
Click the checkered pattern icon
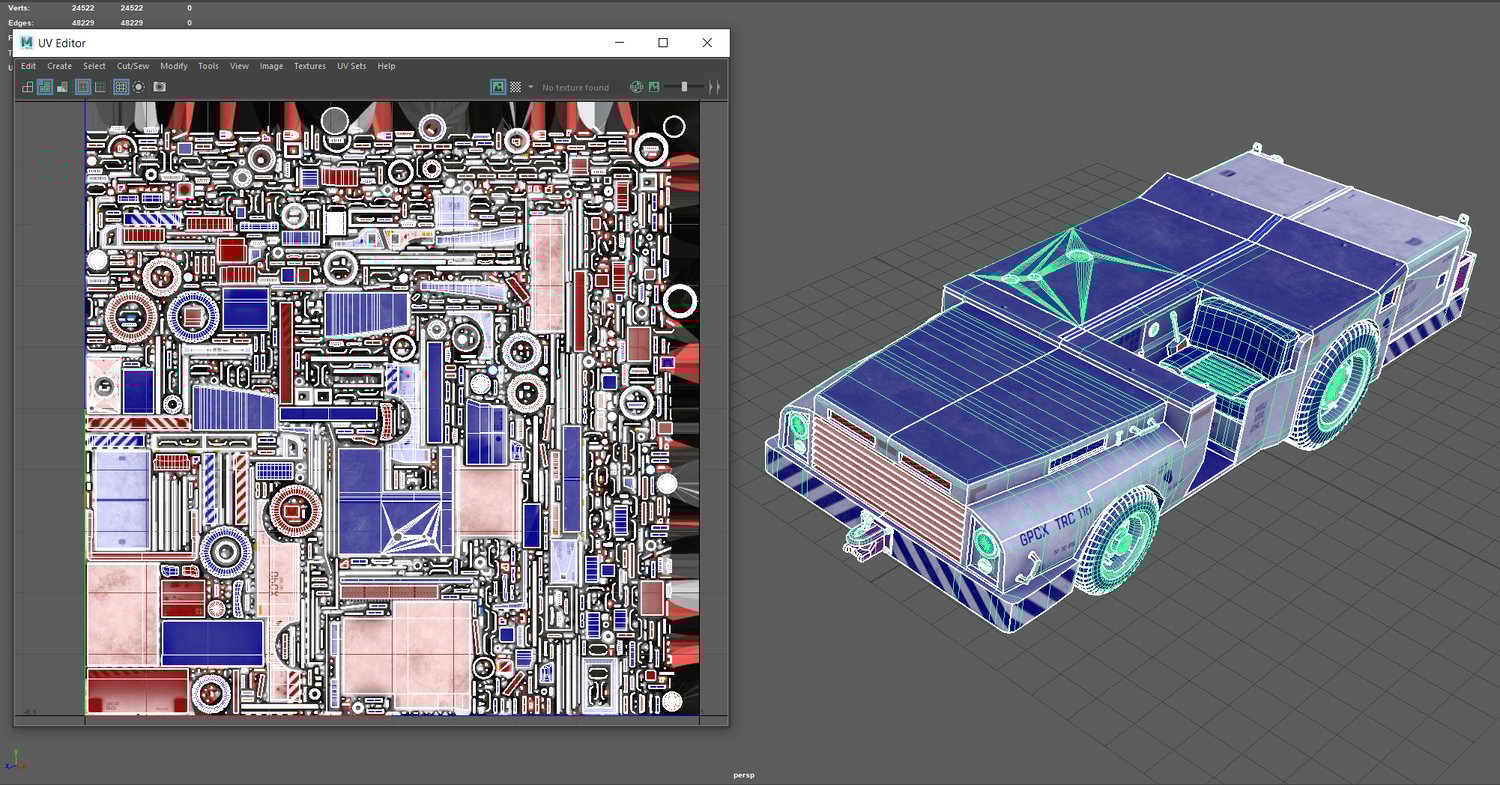[516, 87]
